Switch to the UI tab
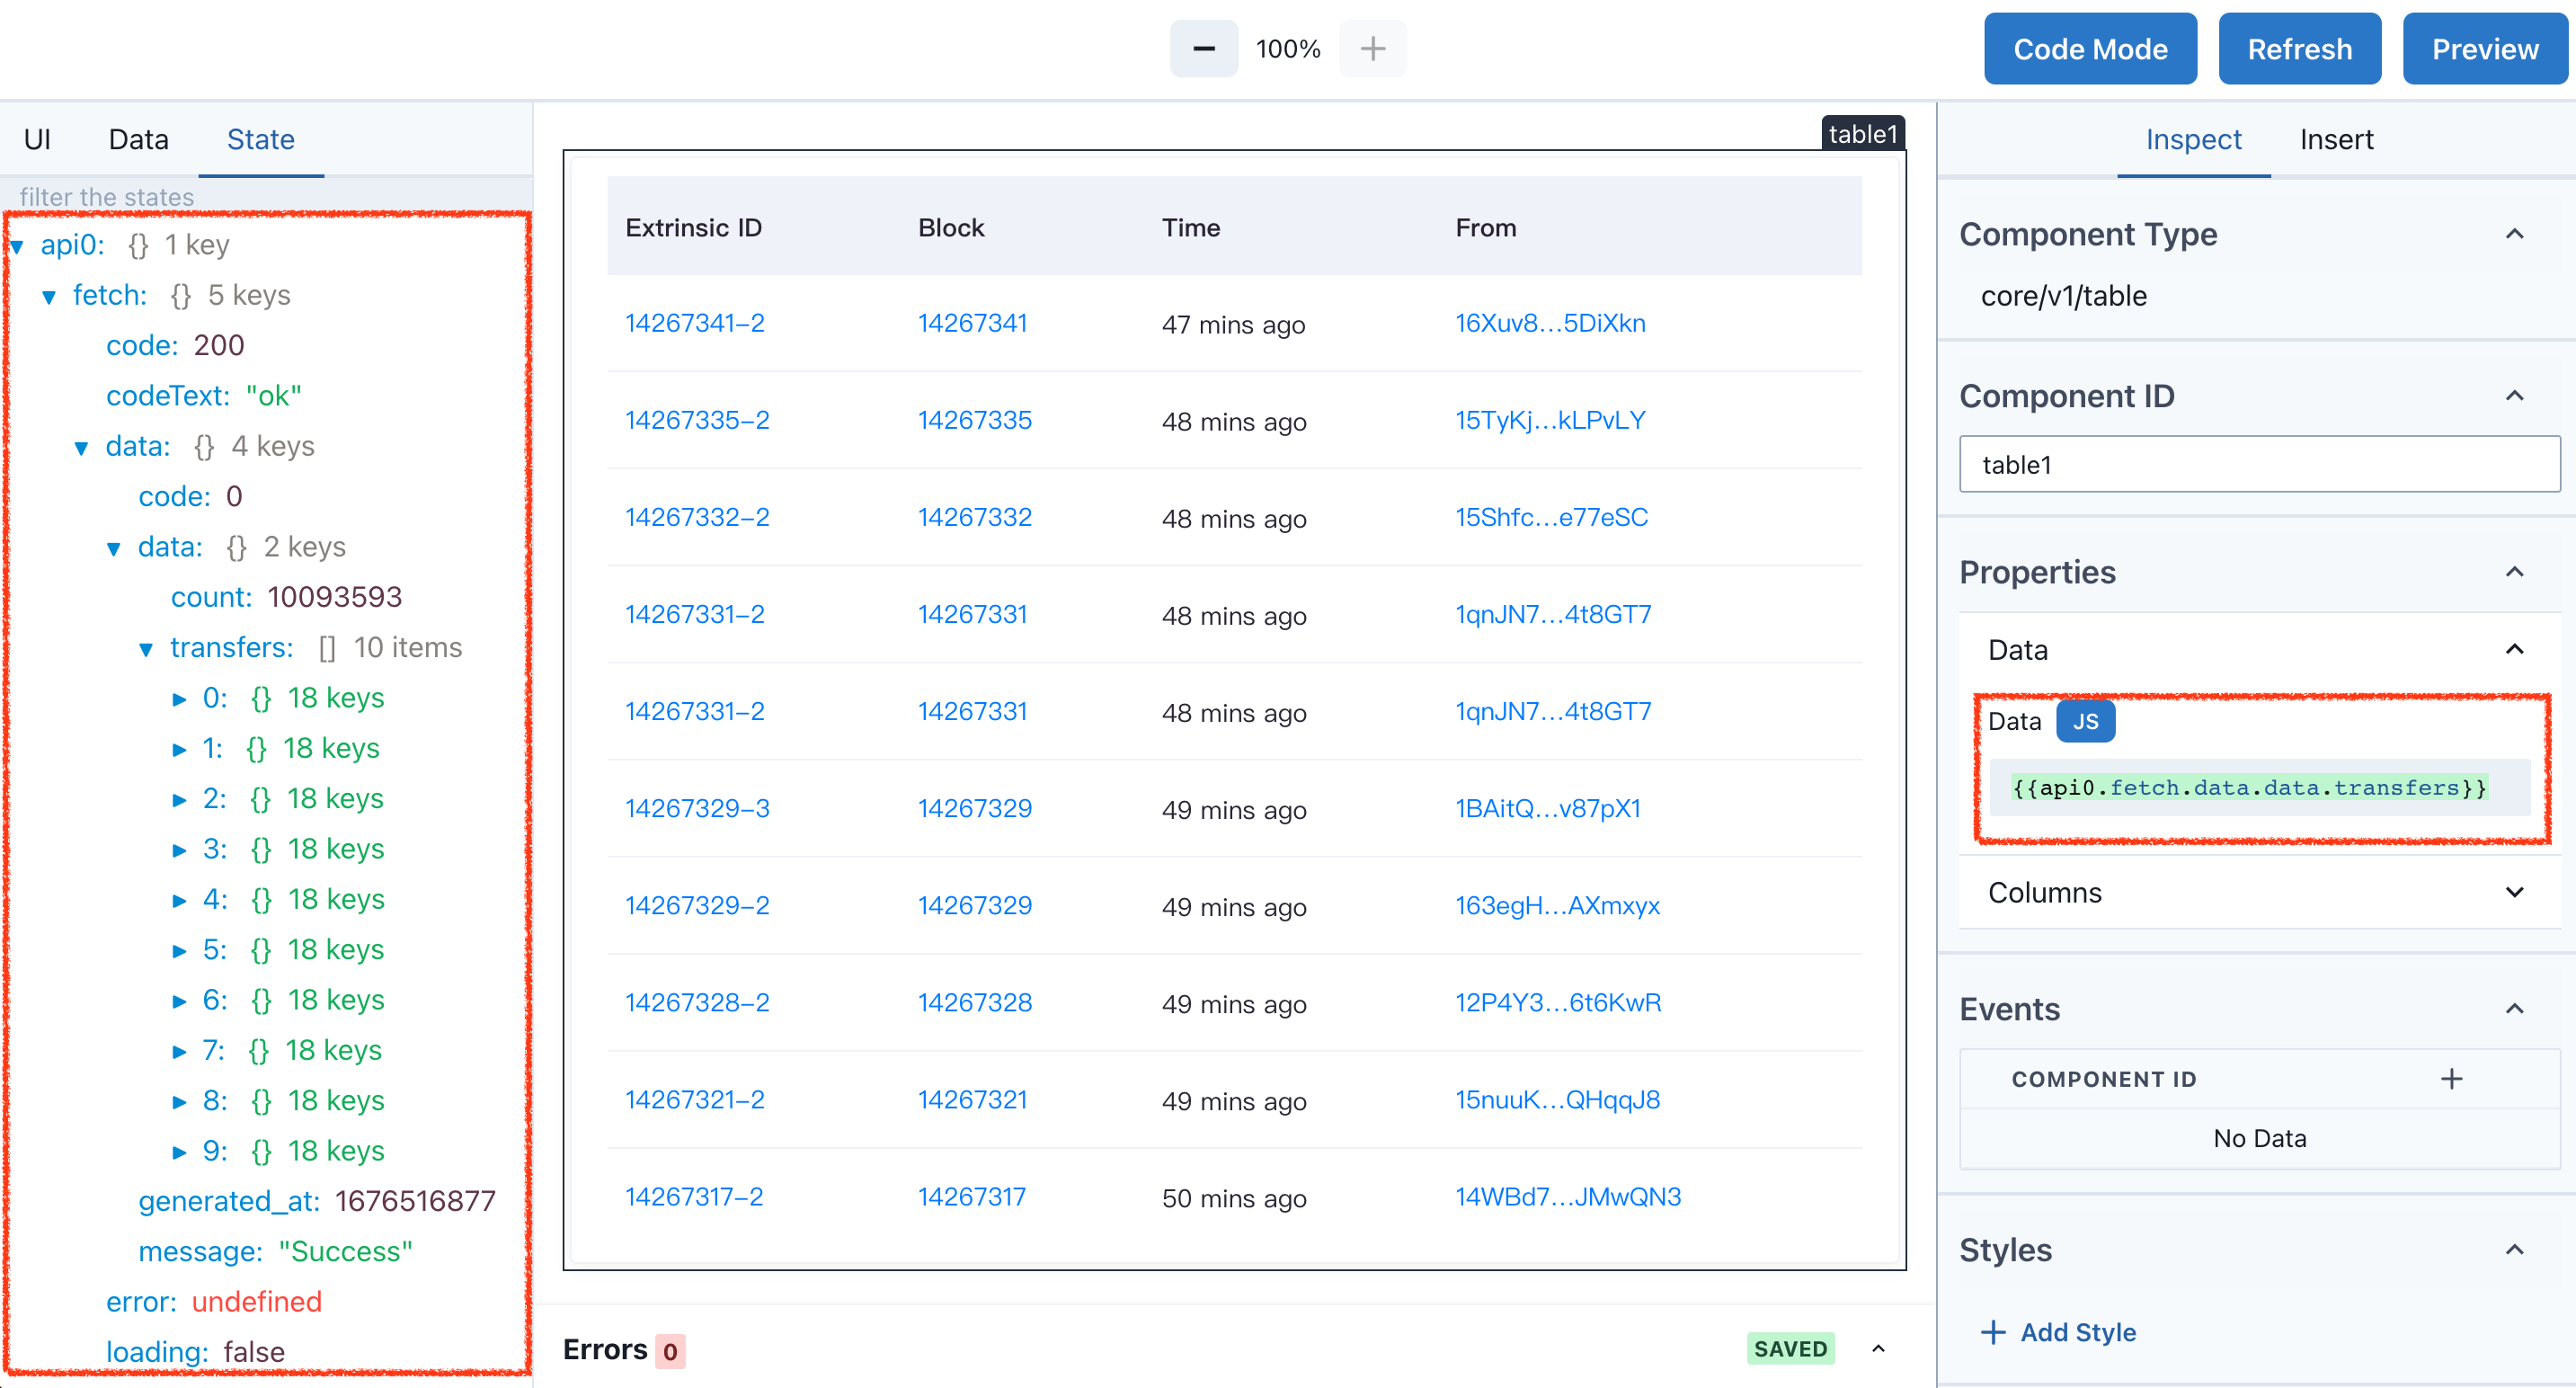This screenshot has height=1388, width=2576. point(37,139)
